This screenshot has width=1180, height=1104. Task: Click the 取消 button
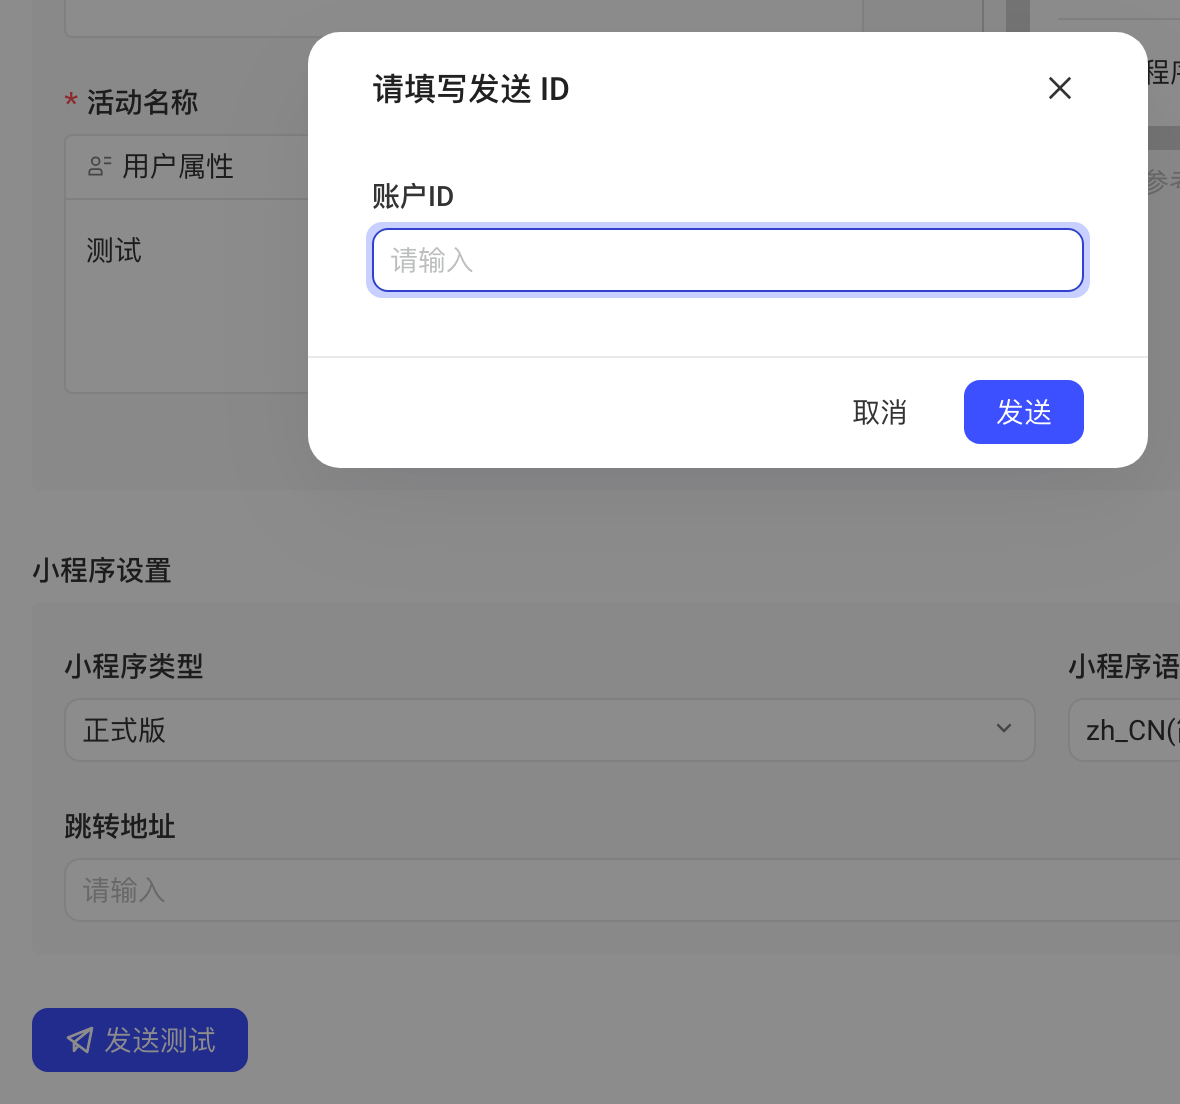pos(879,412)
